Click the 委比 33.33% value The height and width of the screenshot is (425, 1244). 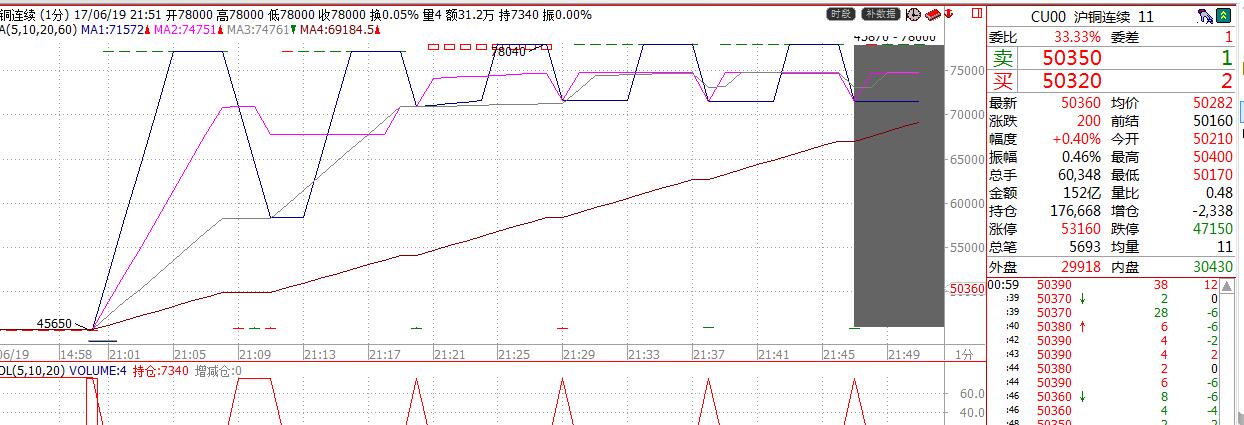tap(1075, 36)
